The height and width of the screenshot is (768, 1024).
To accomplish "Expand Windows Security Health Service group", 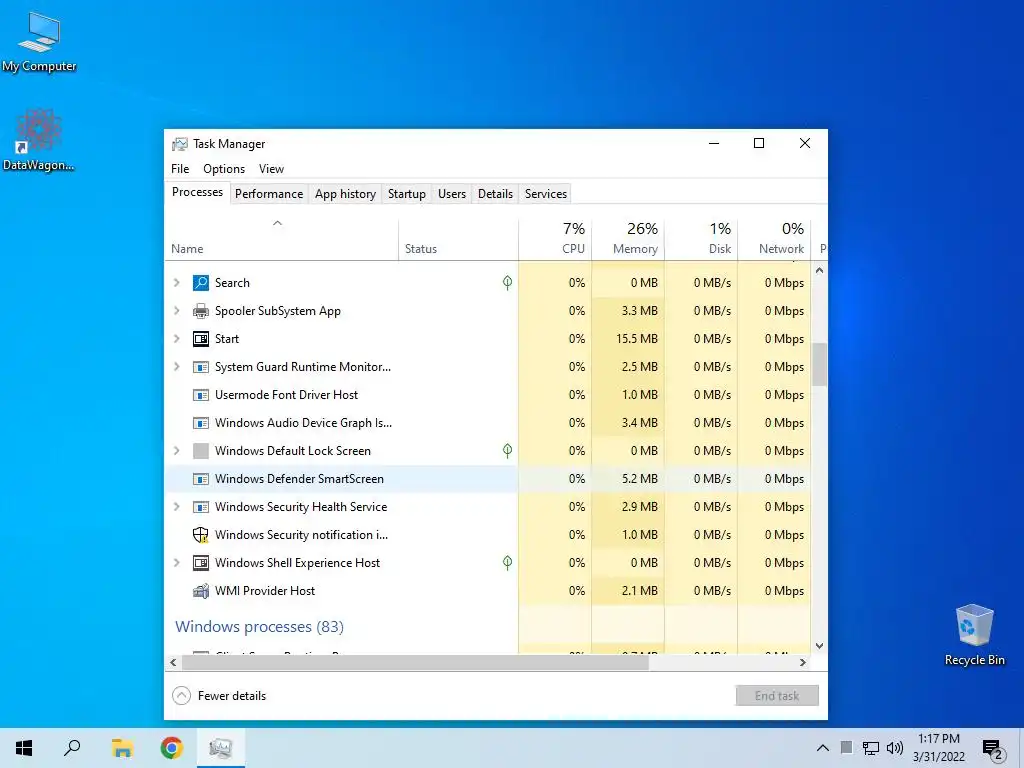I will tap(176, 507).
